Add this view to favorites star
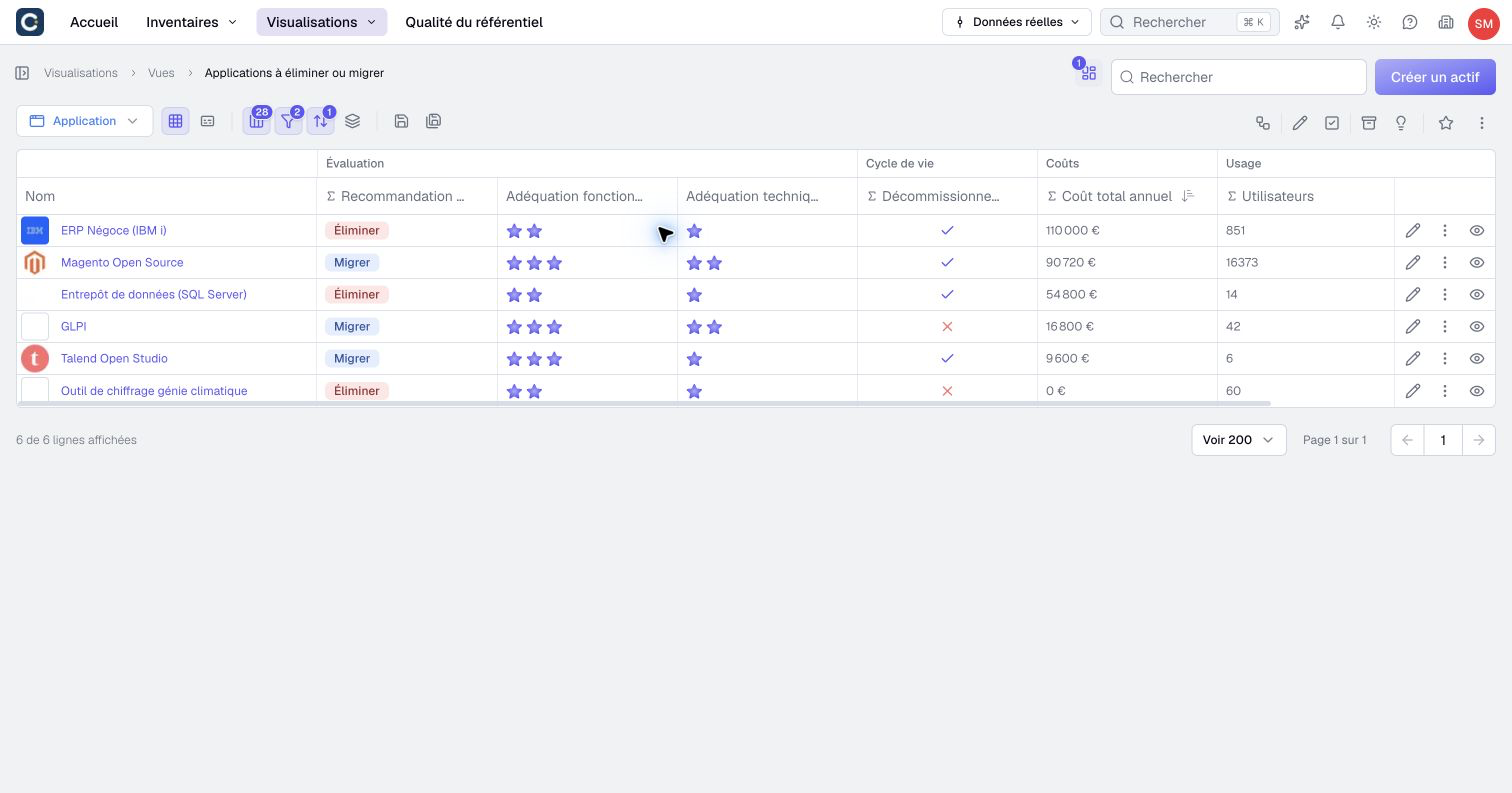This screenshot has width=1512, height=793. click(x=1446, y=123)
